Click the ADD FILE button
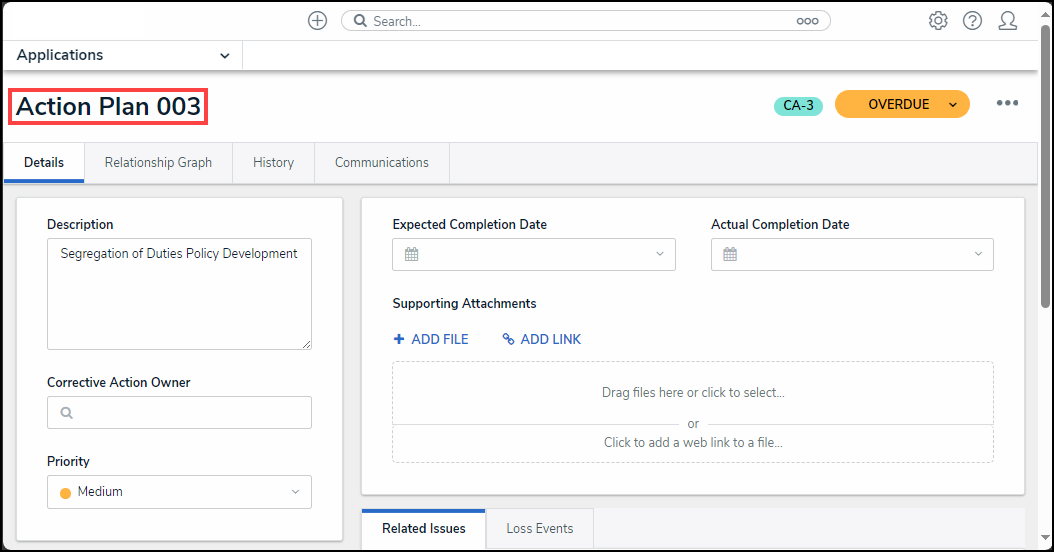 pos(431,339)
